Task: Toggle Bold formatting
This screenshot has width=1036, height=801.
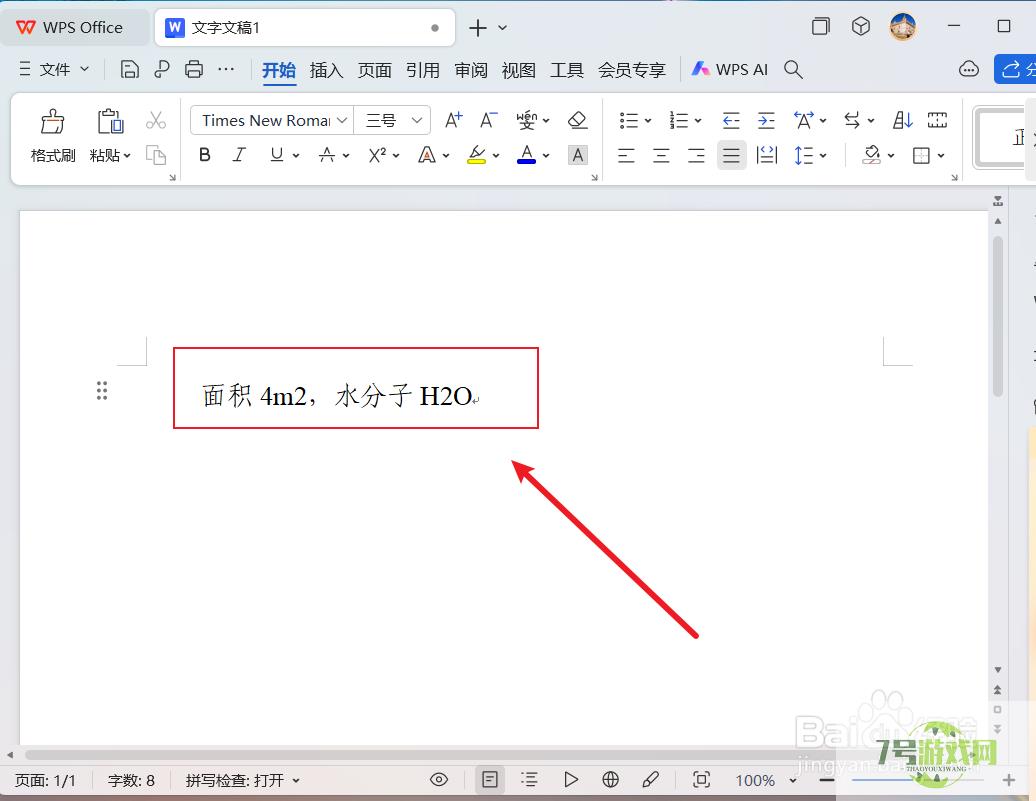Action: (x=205, y=155)
